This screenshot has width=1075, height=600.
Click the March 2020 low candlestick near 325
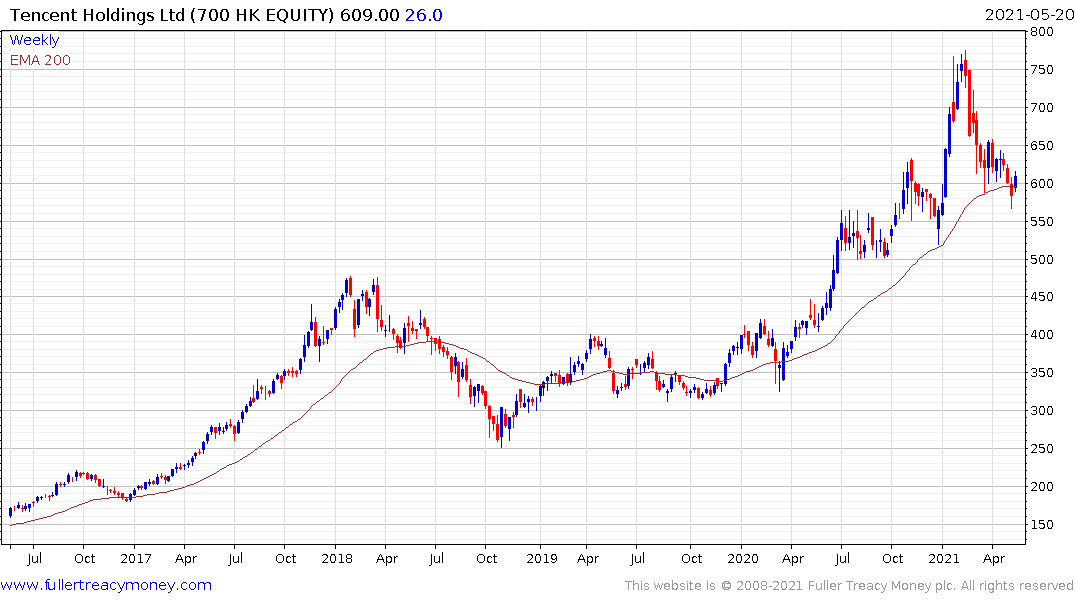tap(780, 376)
